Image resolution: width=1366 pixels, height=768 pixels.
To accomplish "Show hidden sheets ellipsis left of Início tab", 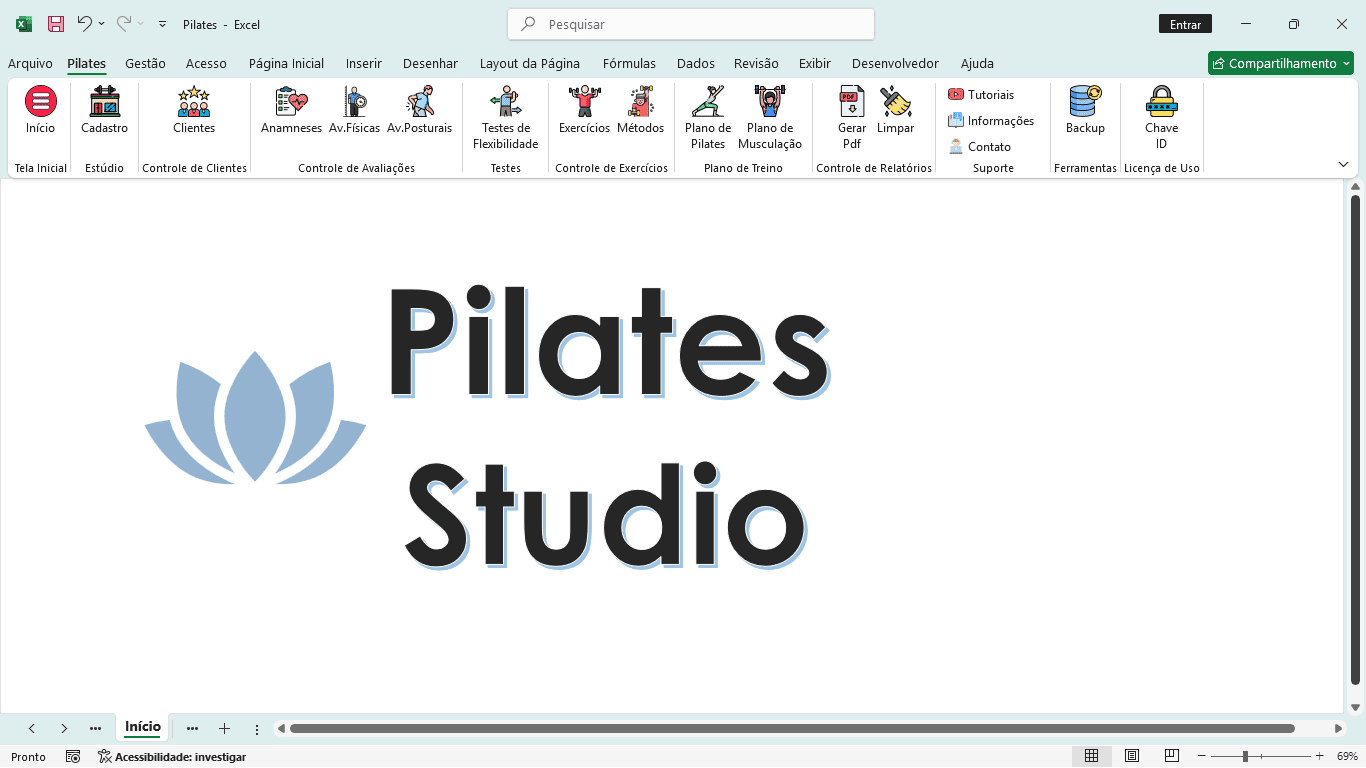I will (x=95, y=729).
